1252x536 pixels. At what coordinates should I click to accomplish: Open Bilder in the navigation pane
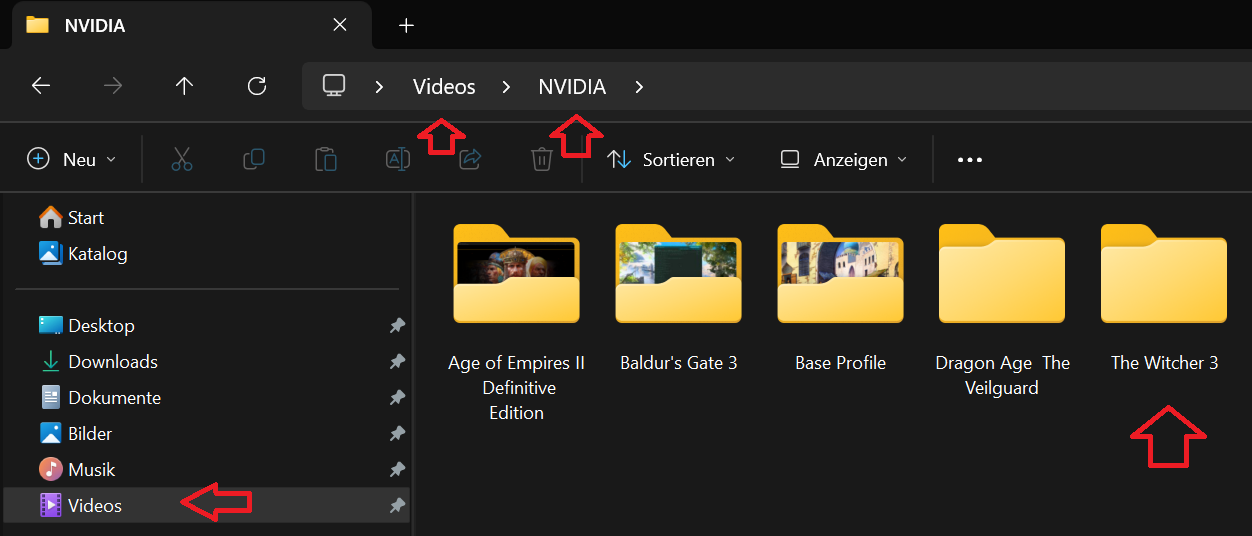[x=90, y=433]
